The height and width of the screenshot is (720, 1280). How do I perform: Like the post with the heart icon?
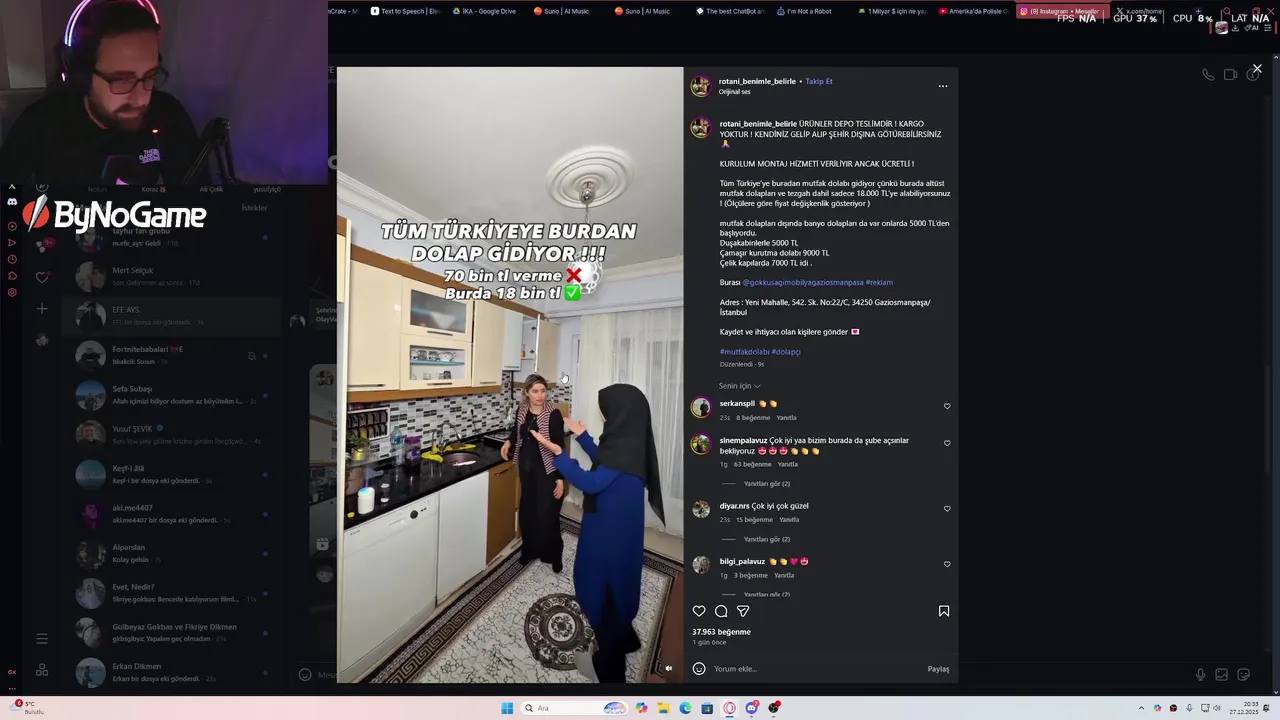(x=699, y=611)
